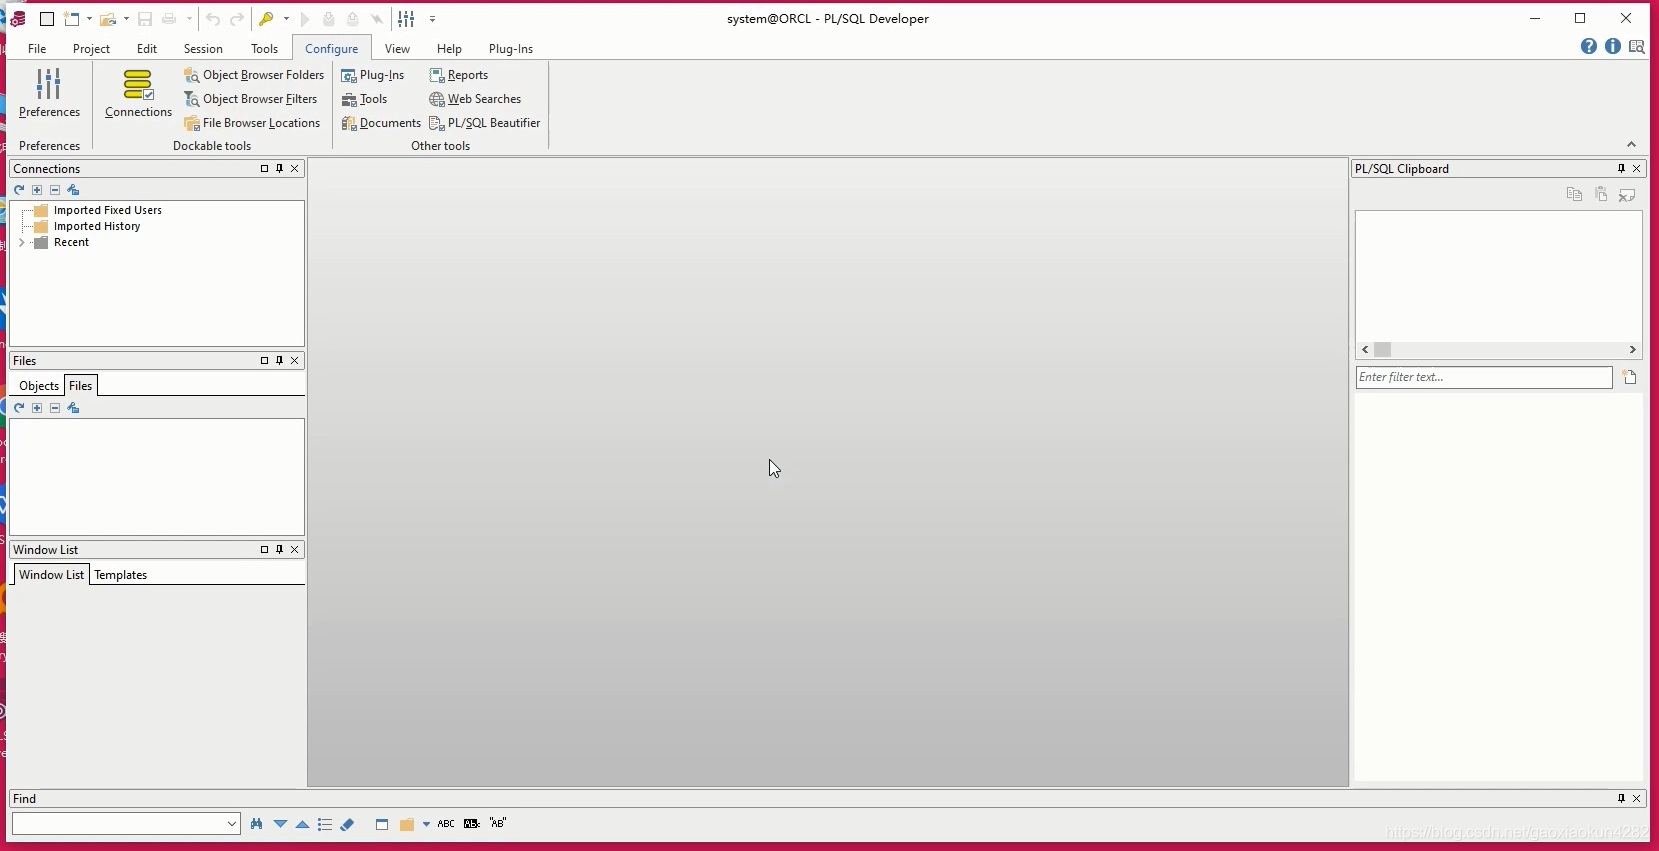Image resolution: width=1659 pixels, height=851 pixels.
Task: Click the collapse-all icon in Connections panel
Action: [55, 190]
